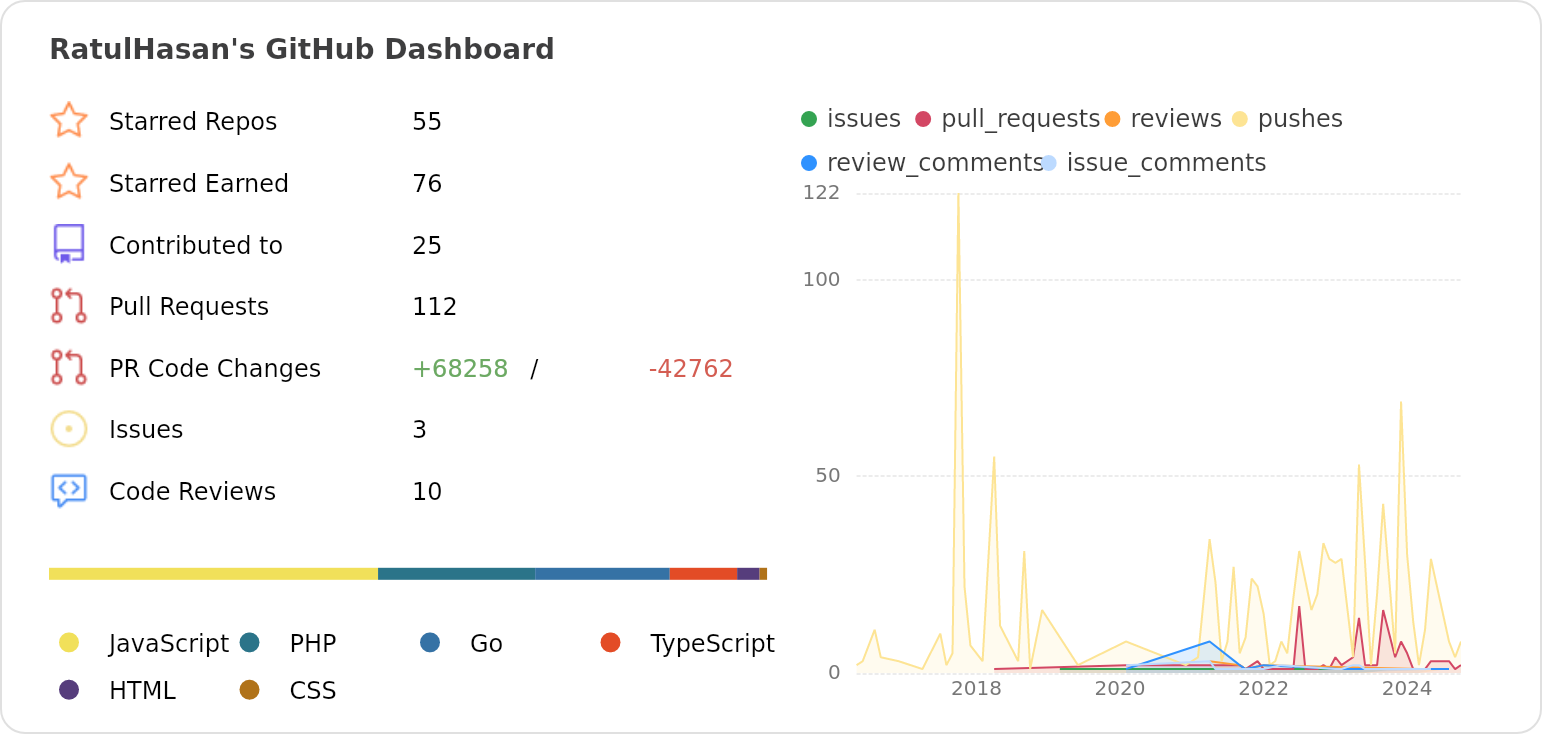Click the HTML language label
Image resolution: width=1542 pixels, height=734 pixels.
[142, 691]
